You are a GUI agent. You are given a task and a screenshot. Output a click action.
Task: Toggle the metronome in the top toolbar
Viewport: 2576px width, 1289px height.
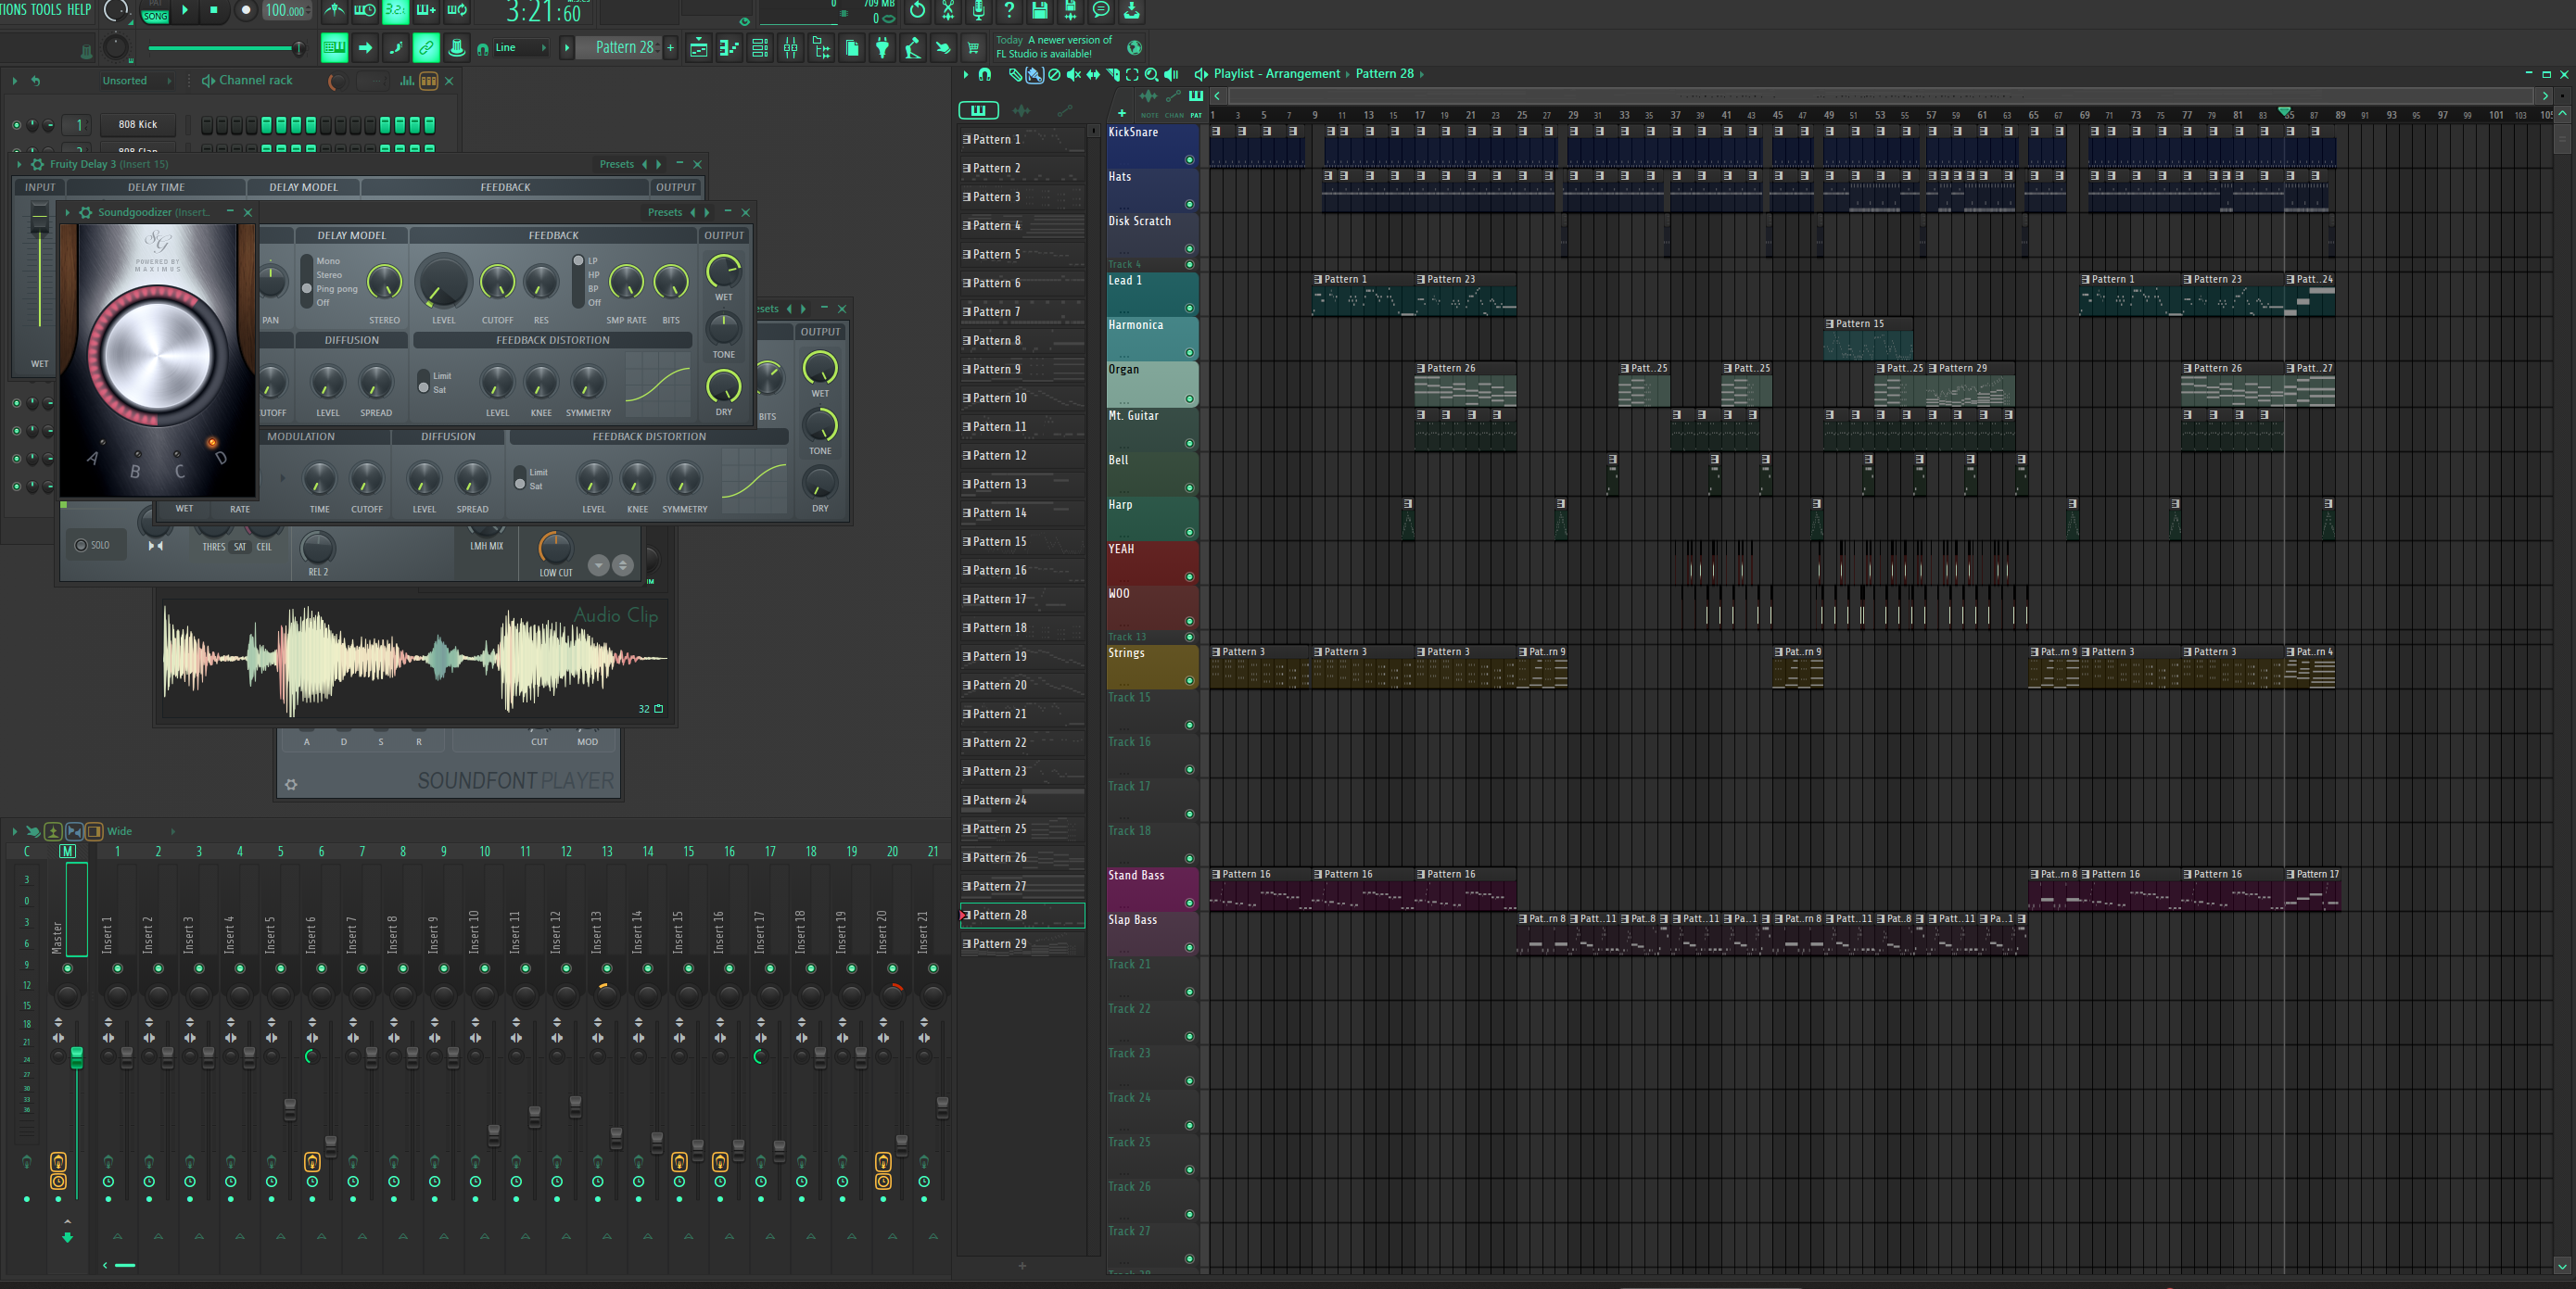point(334,10)
